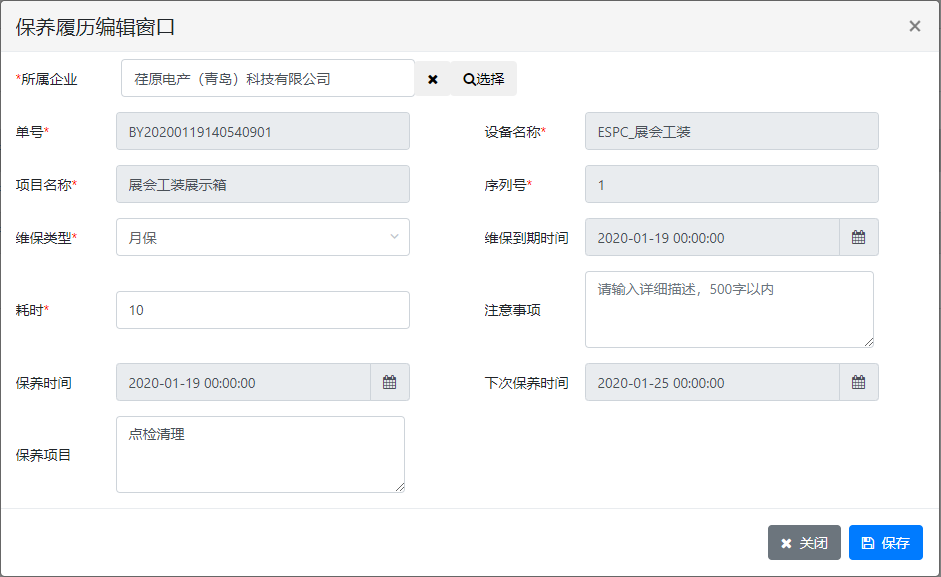Click the 设备名称 field
Screen dimensions: 941x577
[x=732, y=131]
